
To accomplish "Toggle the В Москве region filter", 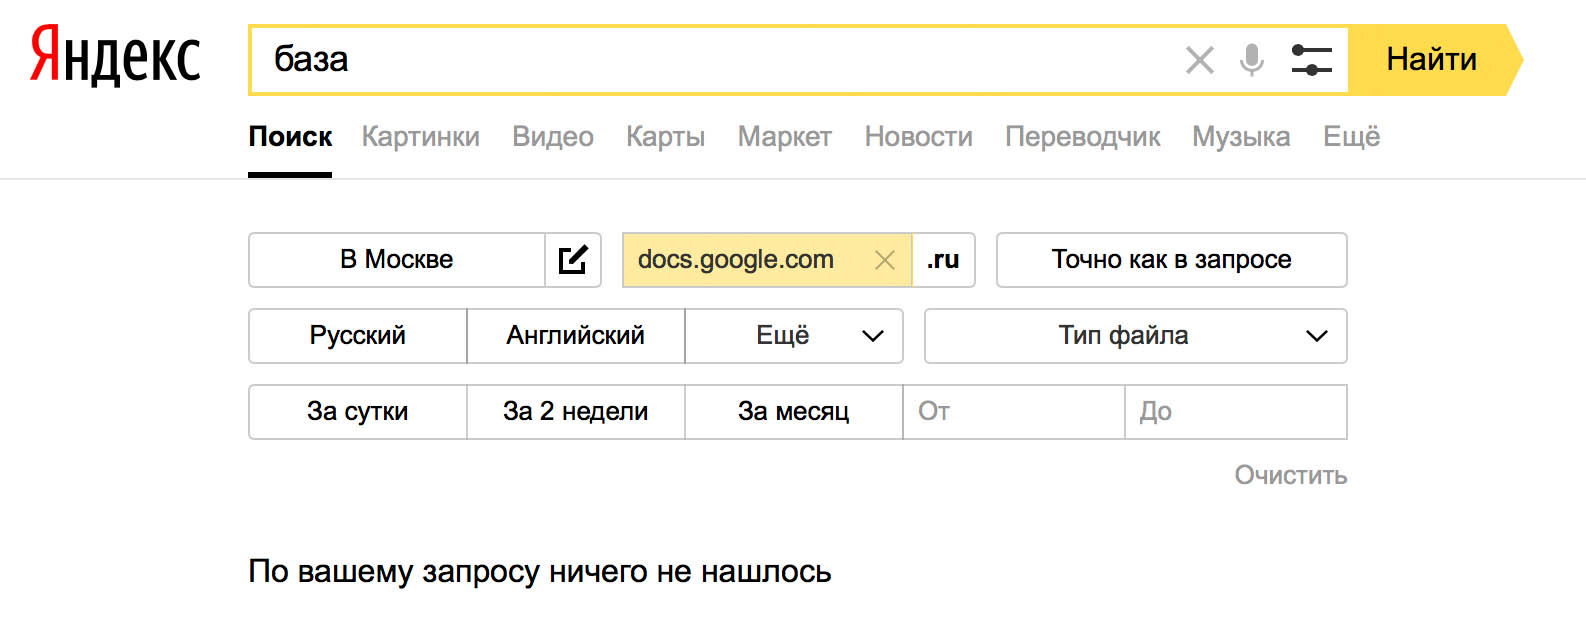I will pyautogui.click(x=397, y=260).
